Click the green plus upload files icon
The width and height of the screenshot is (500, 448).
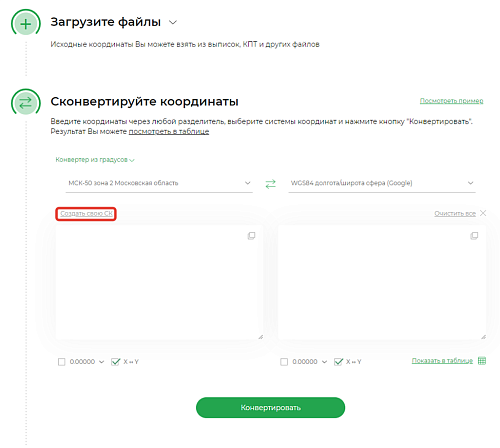tap(26, 24)
